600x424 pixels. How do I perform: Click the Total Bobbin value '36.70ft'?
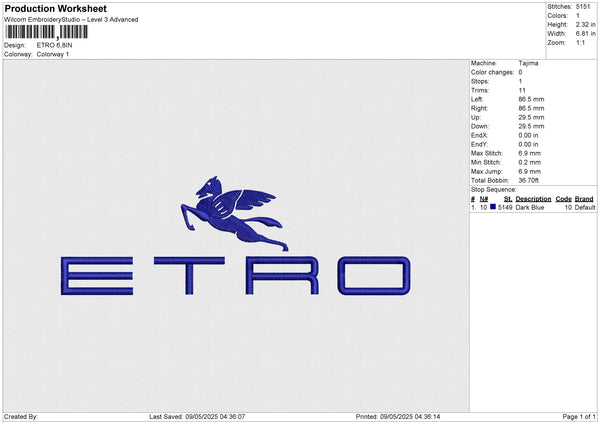click(528, 180)
